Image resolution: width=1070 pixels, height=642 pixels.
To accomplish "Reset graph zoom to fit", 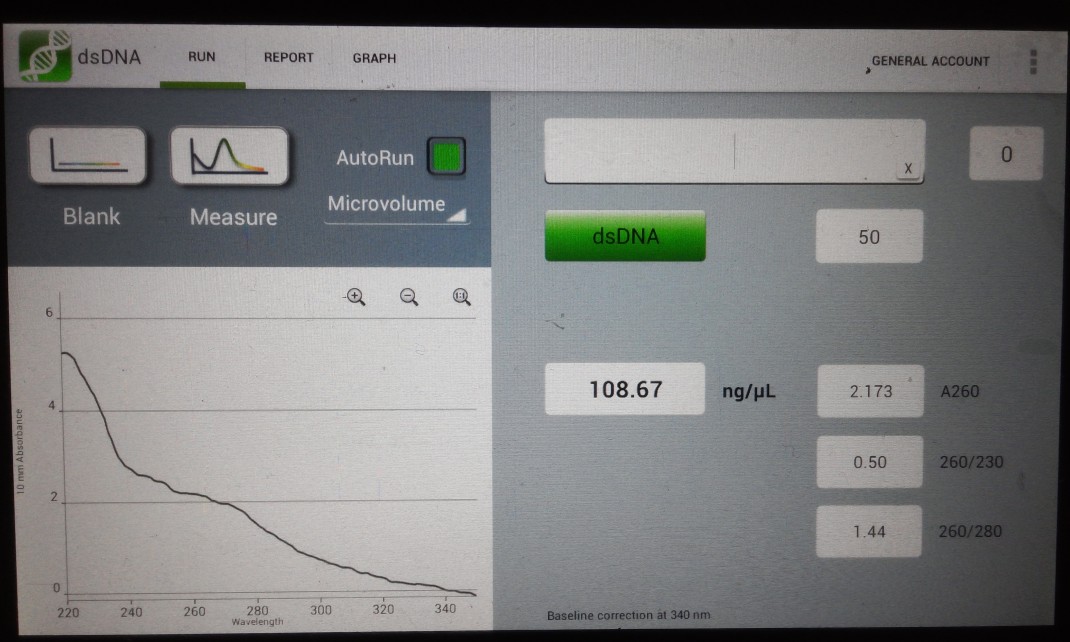I will click(461, 296).
